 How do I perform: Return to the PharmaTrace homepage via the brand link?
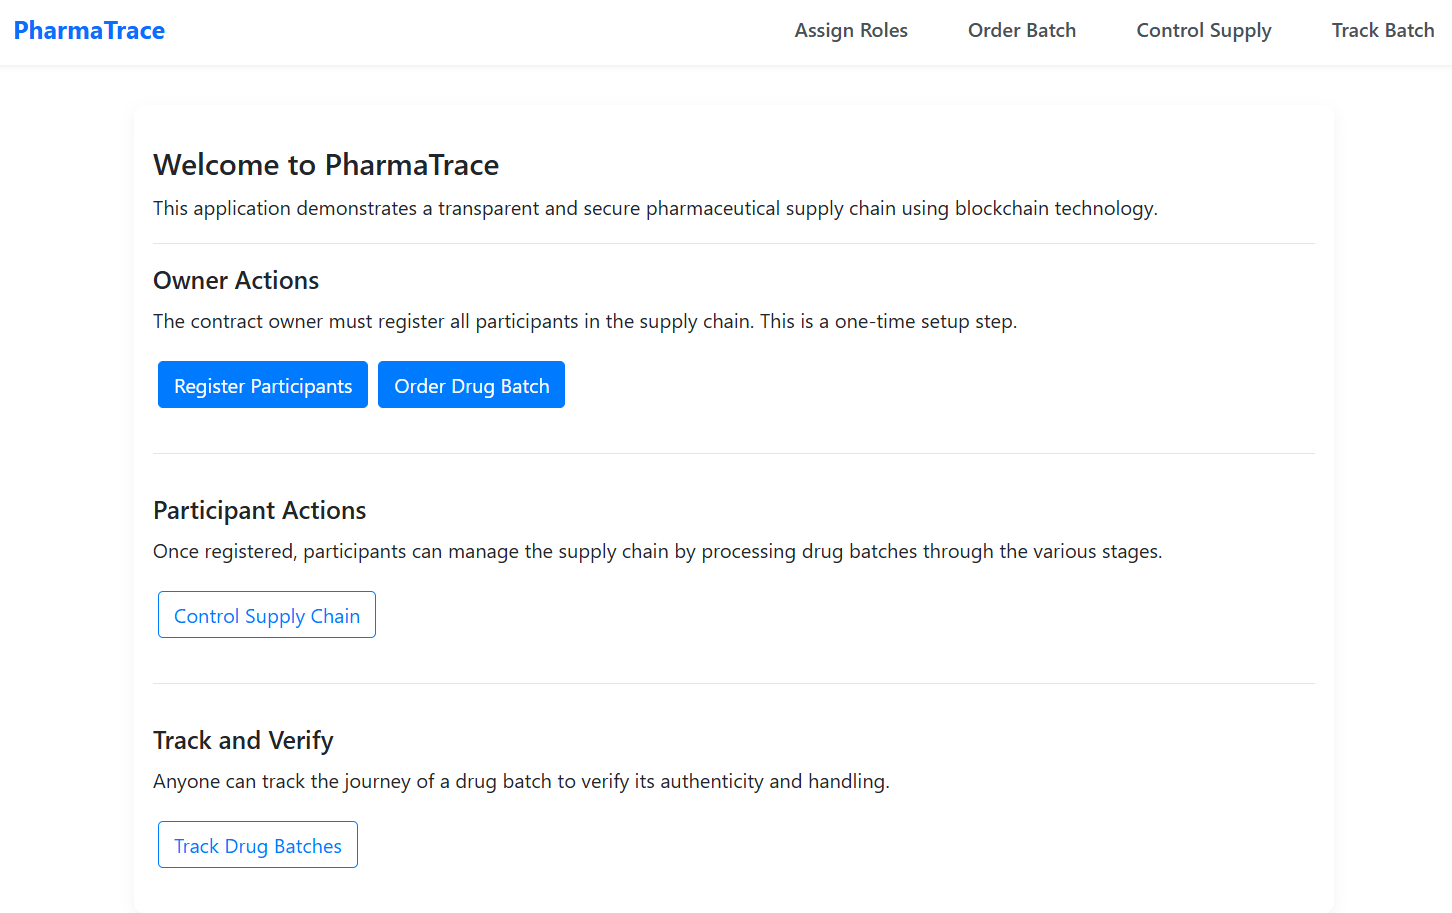click(x=89, y=30)
